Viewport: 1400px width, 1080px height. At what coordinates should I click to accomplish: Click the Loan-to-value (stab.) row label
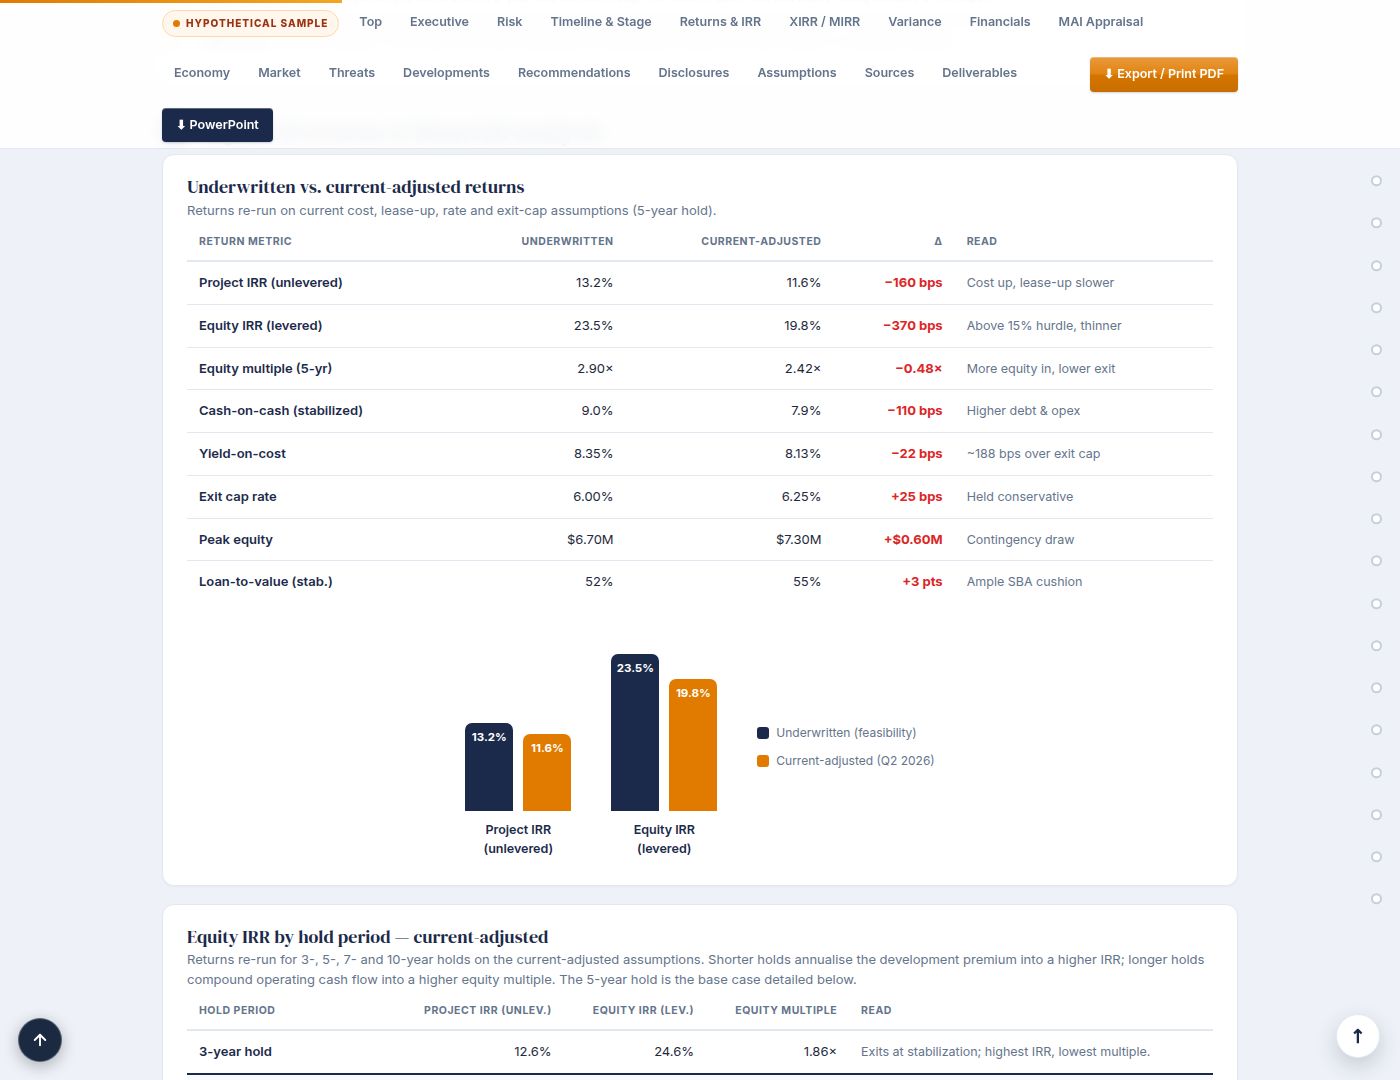265,582
